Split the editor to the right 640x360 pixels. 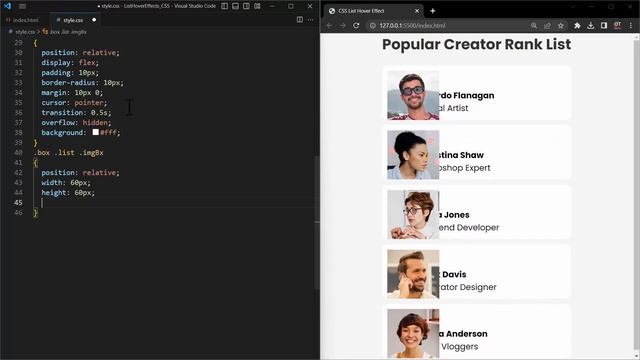click(x=300, y=20)
